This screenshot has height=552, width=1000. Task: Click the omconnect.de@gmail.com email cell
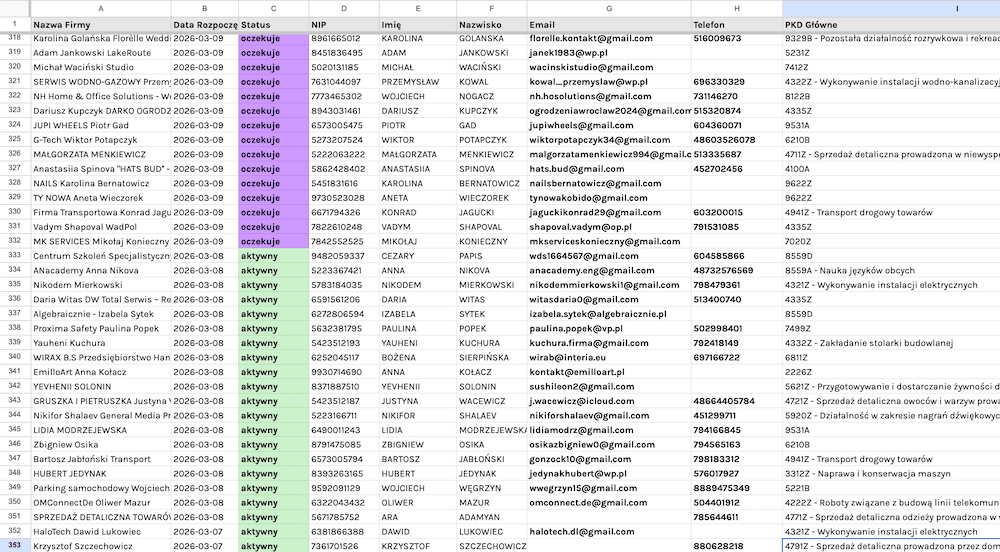[x=607, y=502]
